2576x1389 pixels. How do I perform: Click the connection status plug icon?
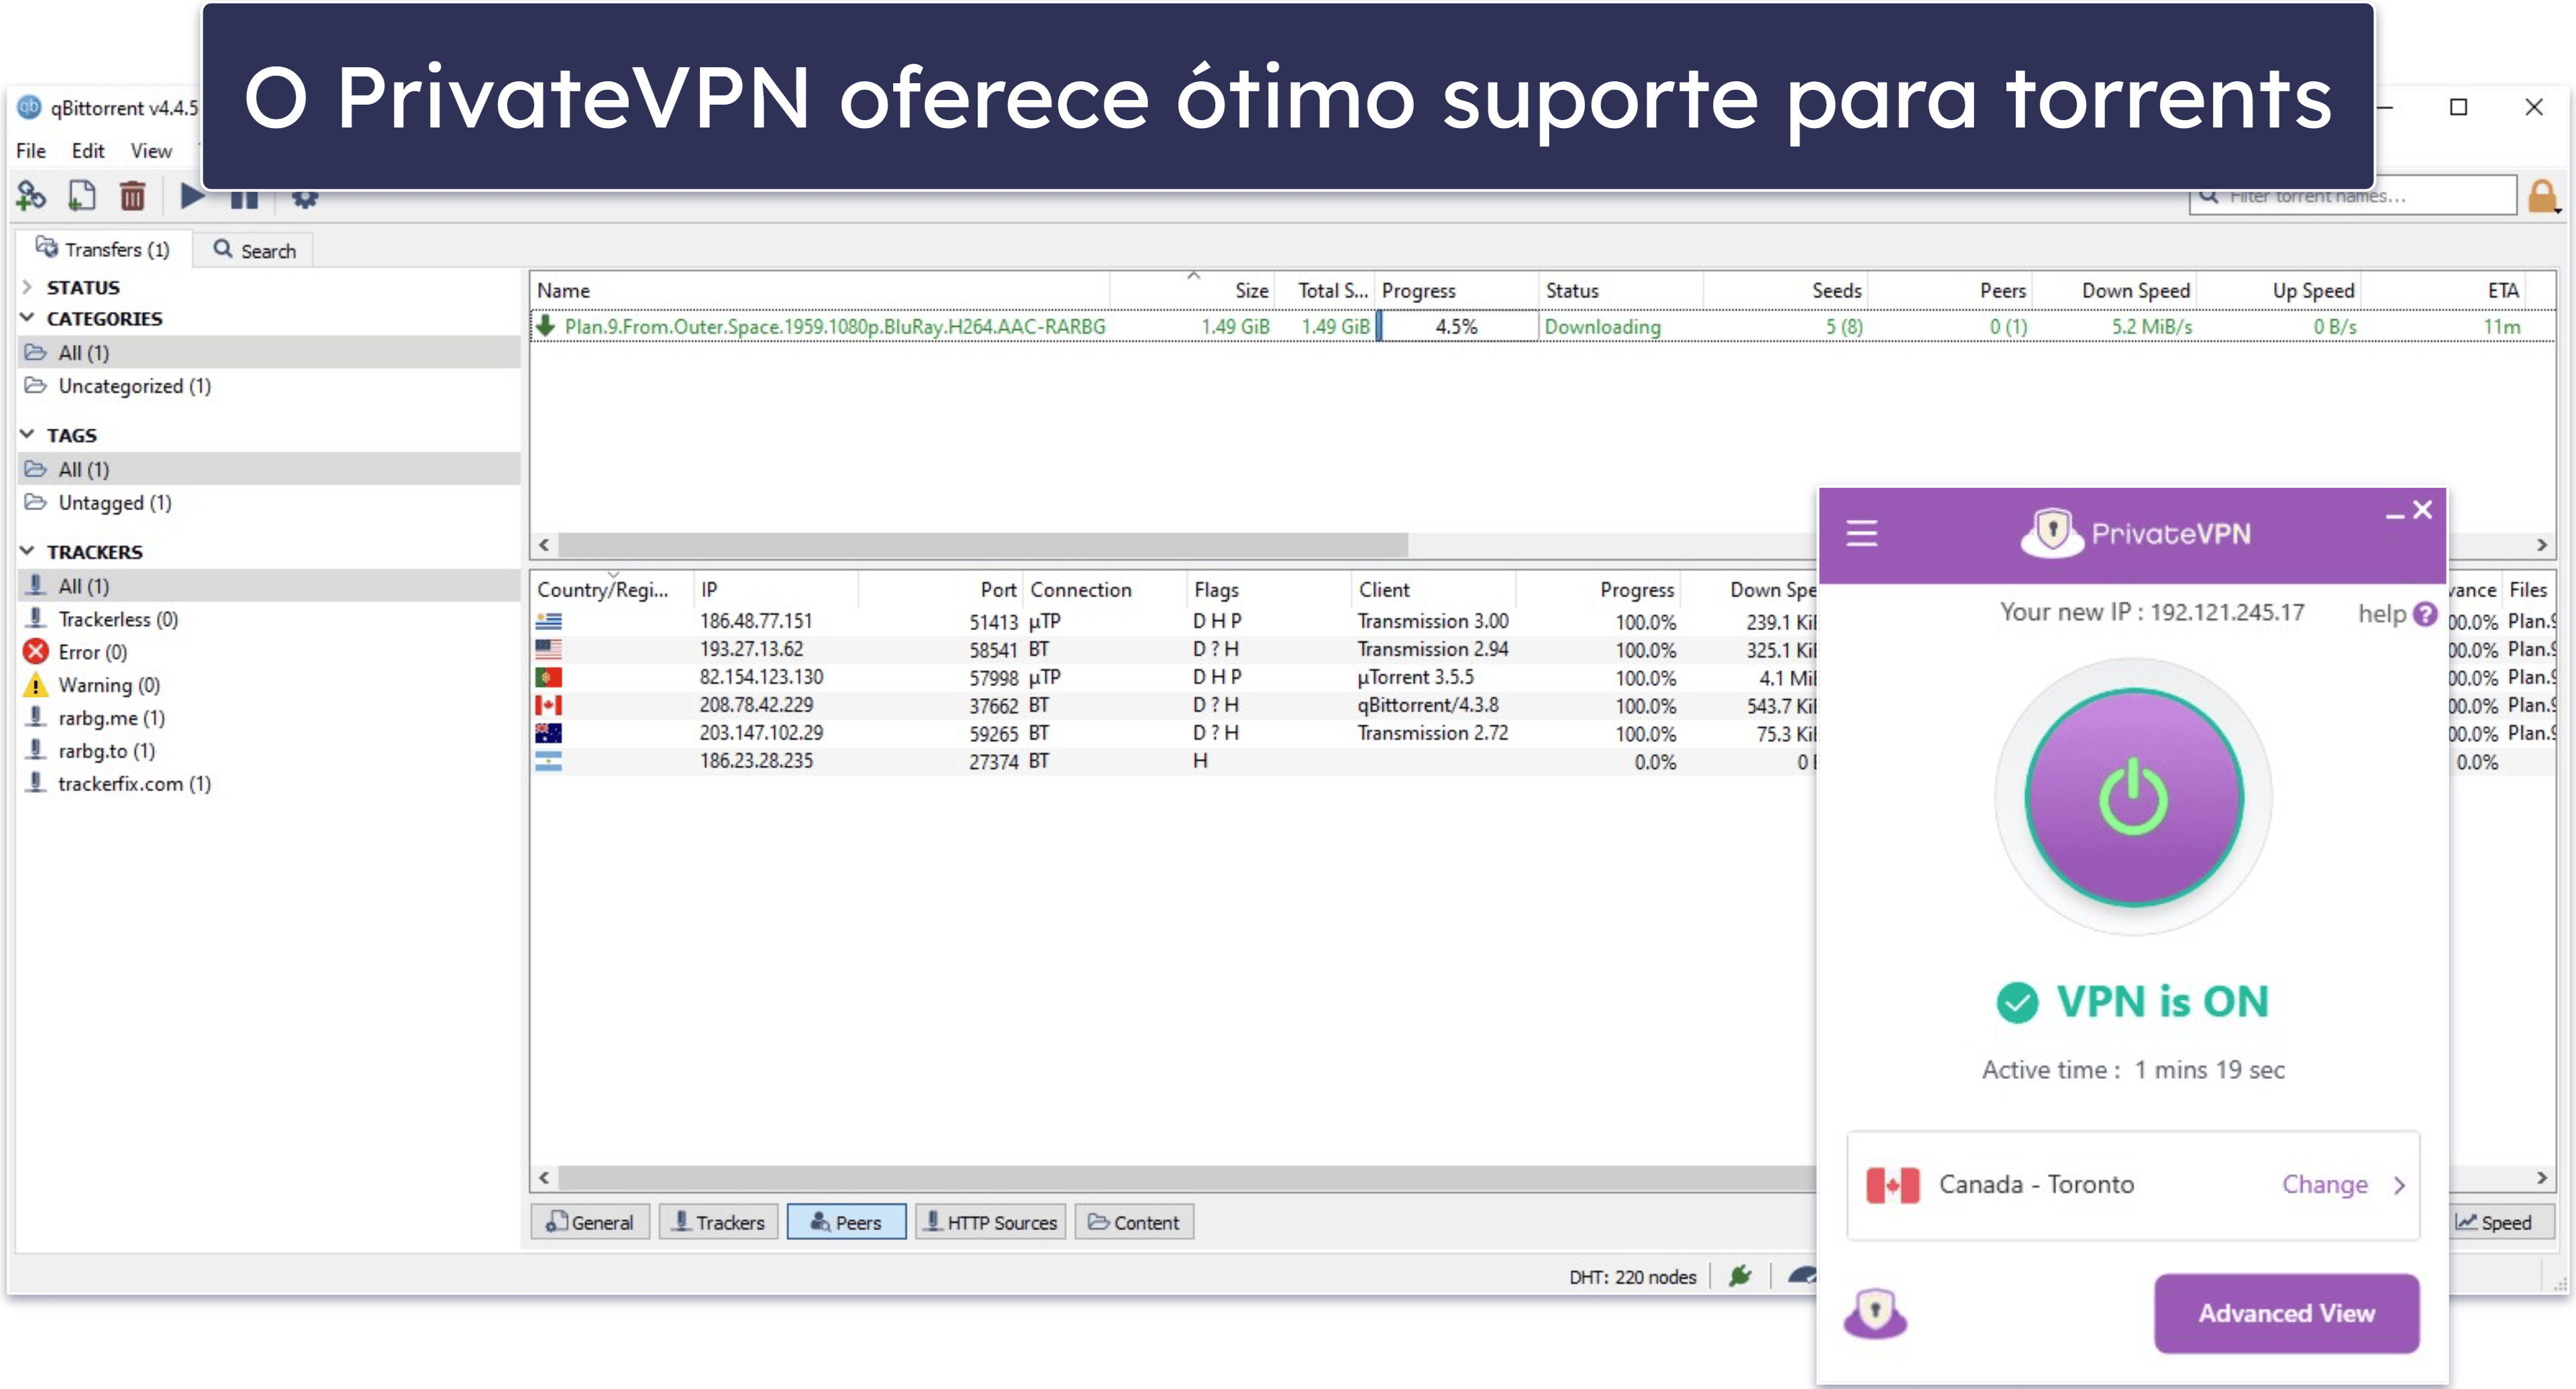pyautogui.click(x=1740, y=1276)
